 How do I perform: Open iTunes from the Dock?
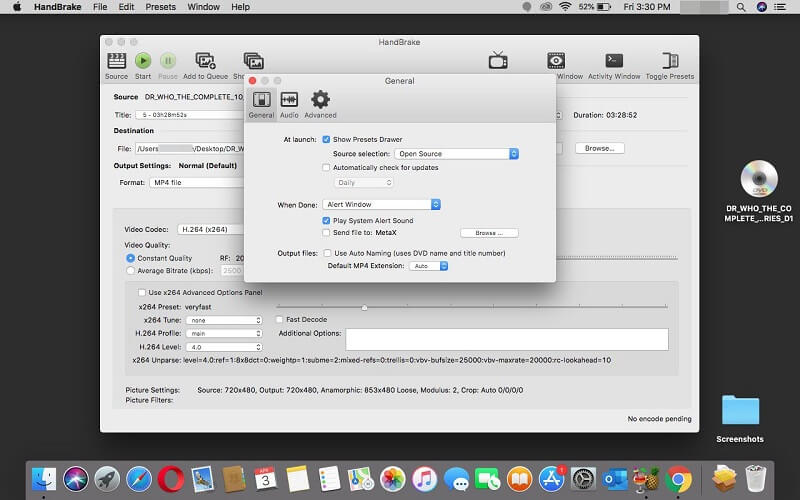coord(424,479)
